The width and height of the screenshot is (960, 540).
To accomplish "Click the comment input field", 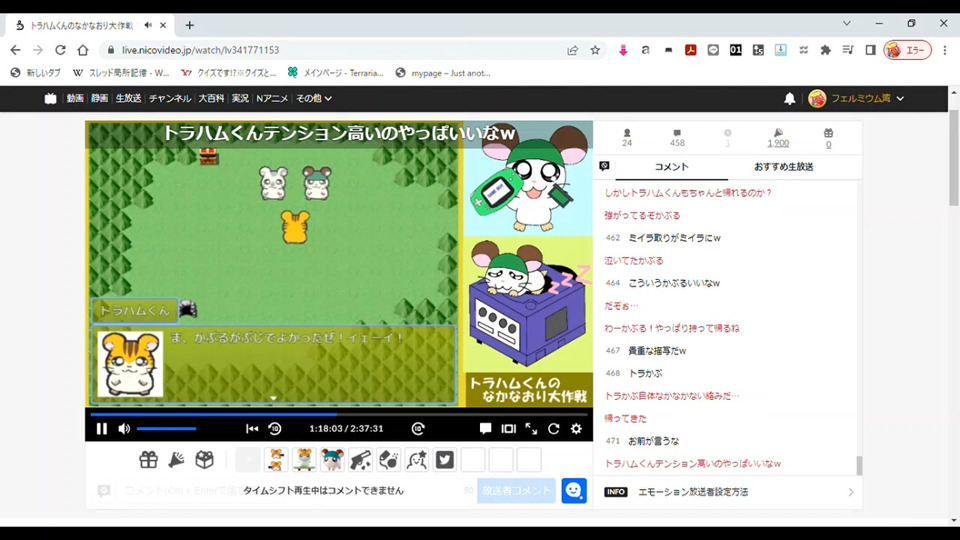I will point(294,490).
